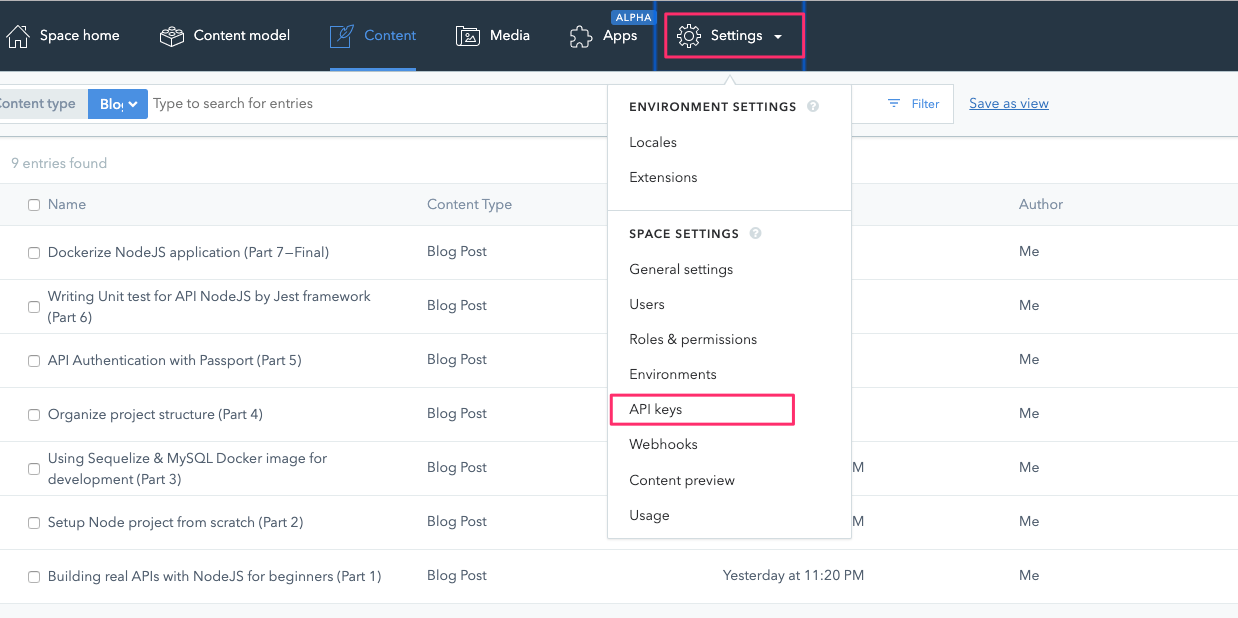Click the Settings gear icon
The height and width of the screenshot is (618, 1238).
pyautogui.click(x=688, y=35)
